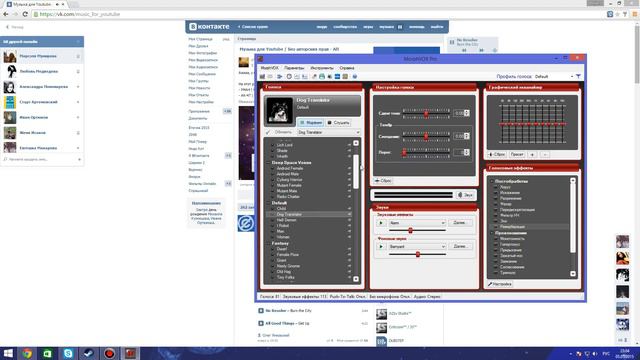Toggle the Морфинг button
Image resolution: width=640 pixels, height=360 pixels.
click(x=311, y=122)
